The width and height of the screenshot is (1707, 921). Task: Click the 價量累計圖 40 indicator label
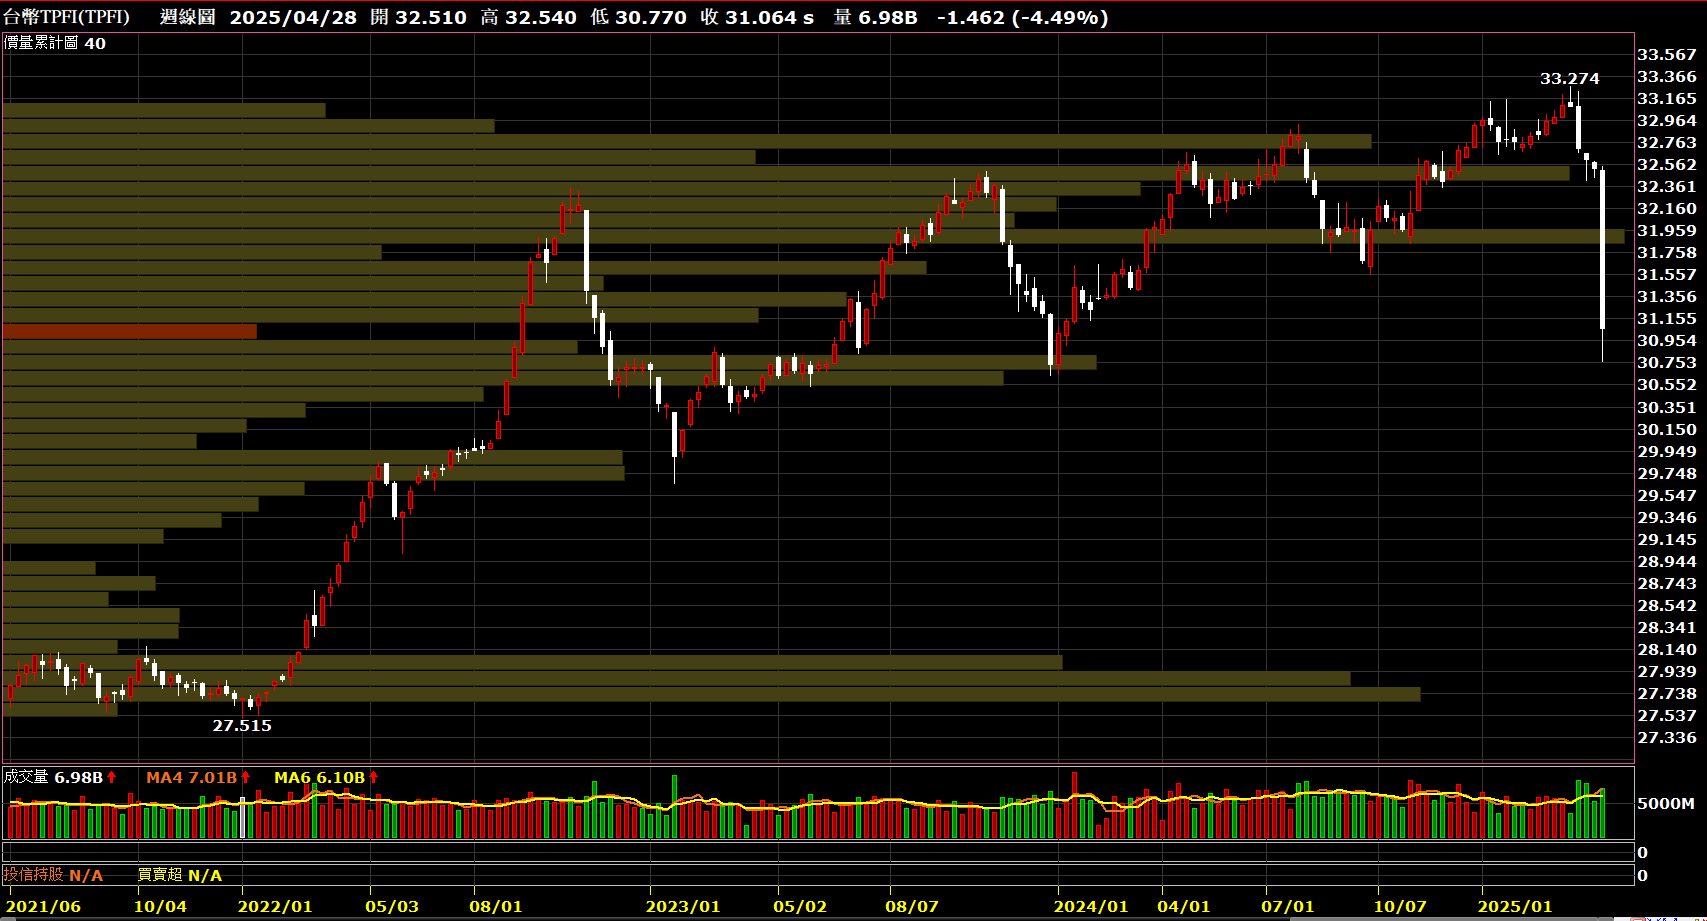point(55,43)
